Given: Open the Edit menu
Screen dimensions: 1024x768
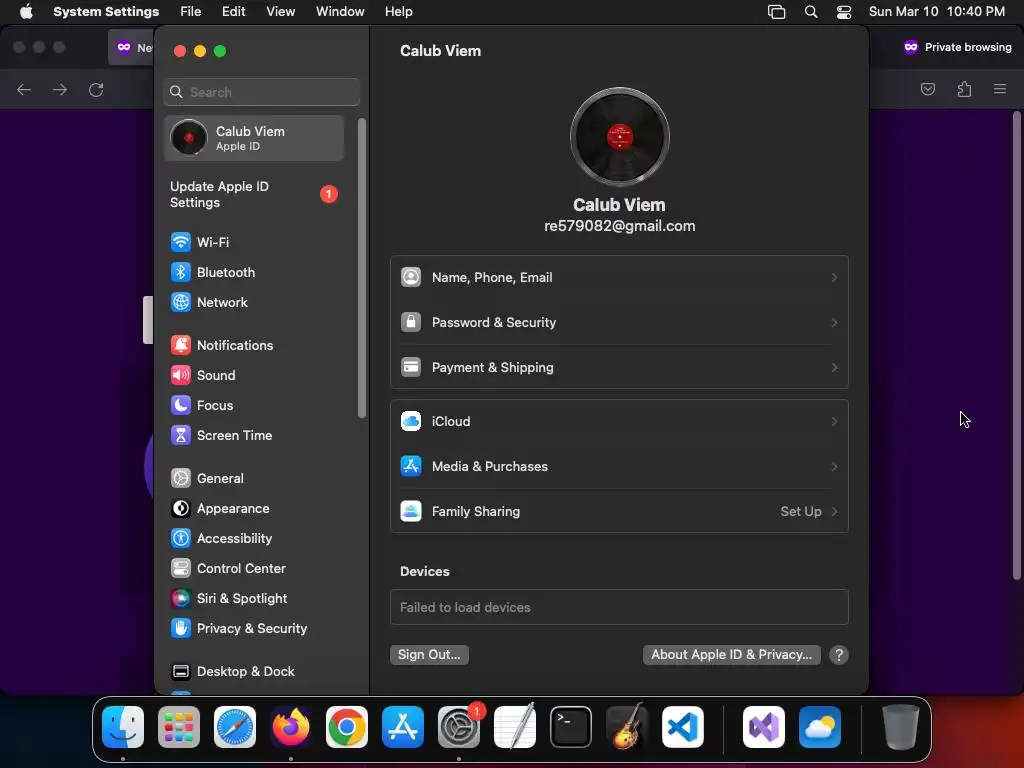Looking at the screenshot, I should (233, 12).
